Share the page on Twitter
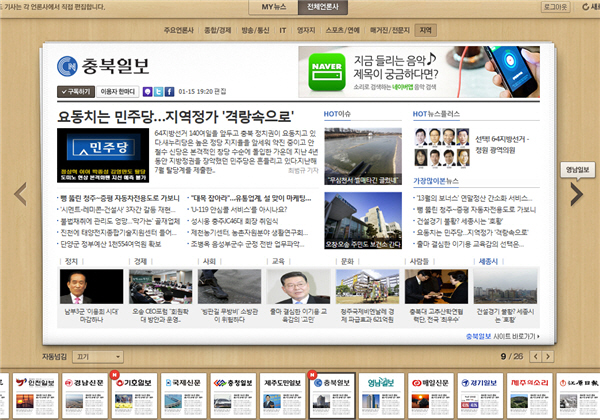Viewport: 600px width, 420px height. pos(158,92)
